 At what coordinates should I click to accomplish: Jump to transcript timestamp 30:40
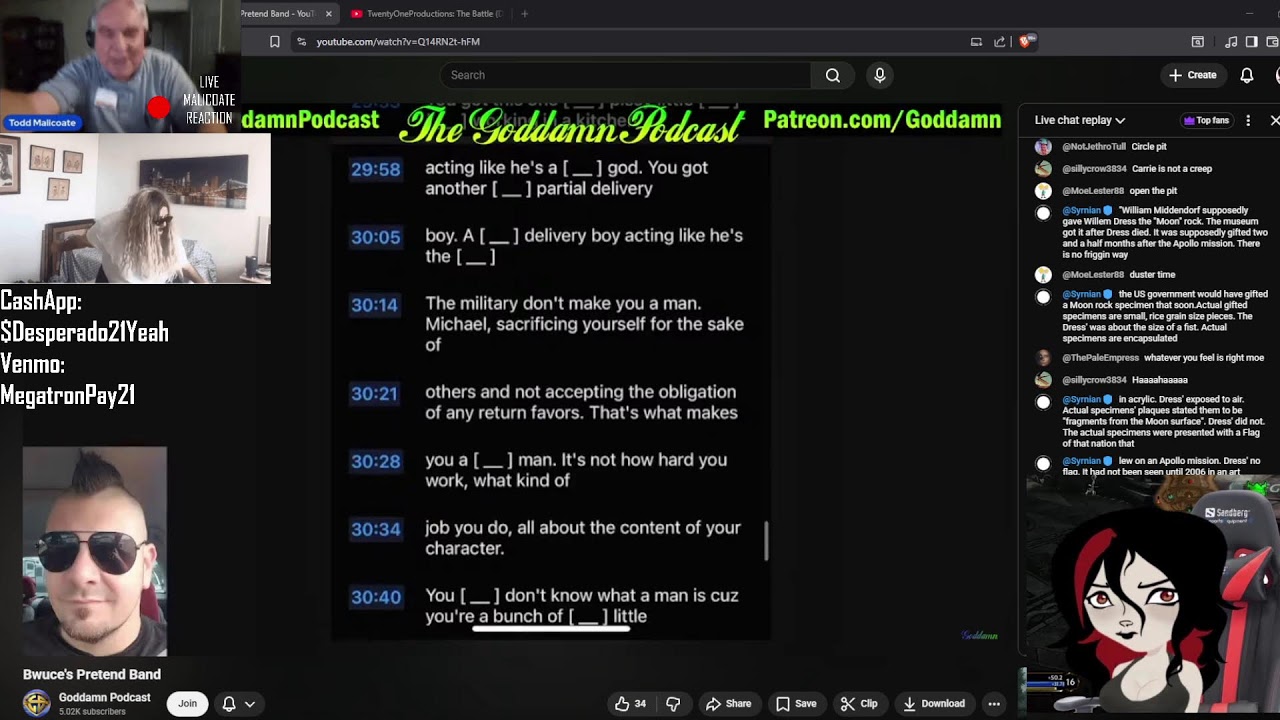(x=375, y=597)
